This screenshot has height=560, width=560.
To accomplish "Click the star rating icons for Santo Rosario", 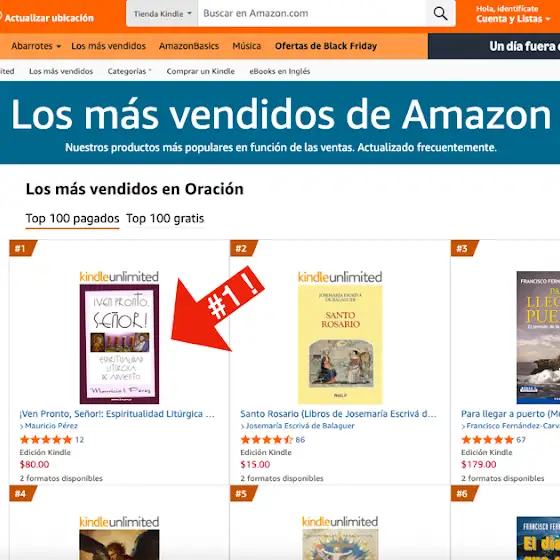I will tap(267, 440).
